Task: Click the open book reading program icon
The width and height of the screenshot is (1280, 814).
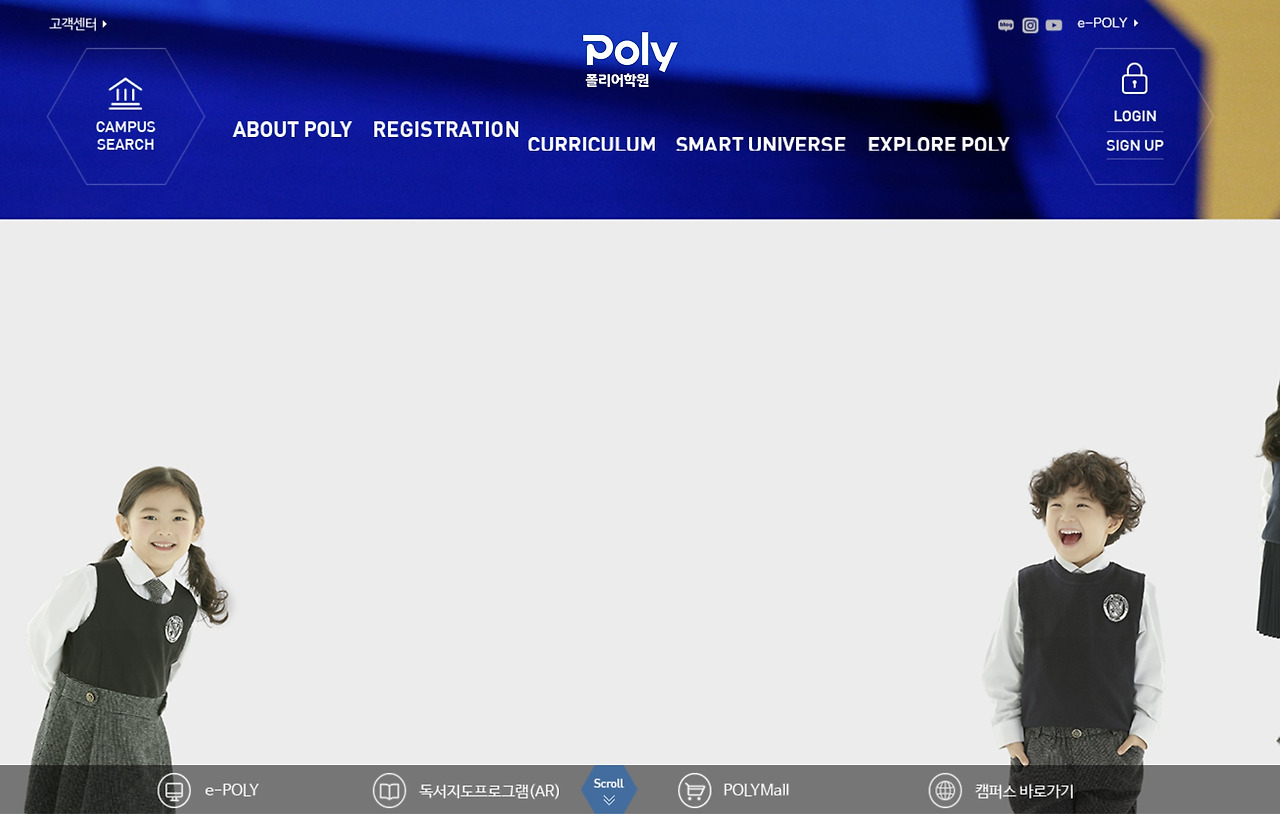Action: click(389, 790)
